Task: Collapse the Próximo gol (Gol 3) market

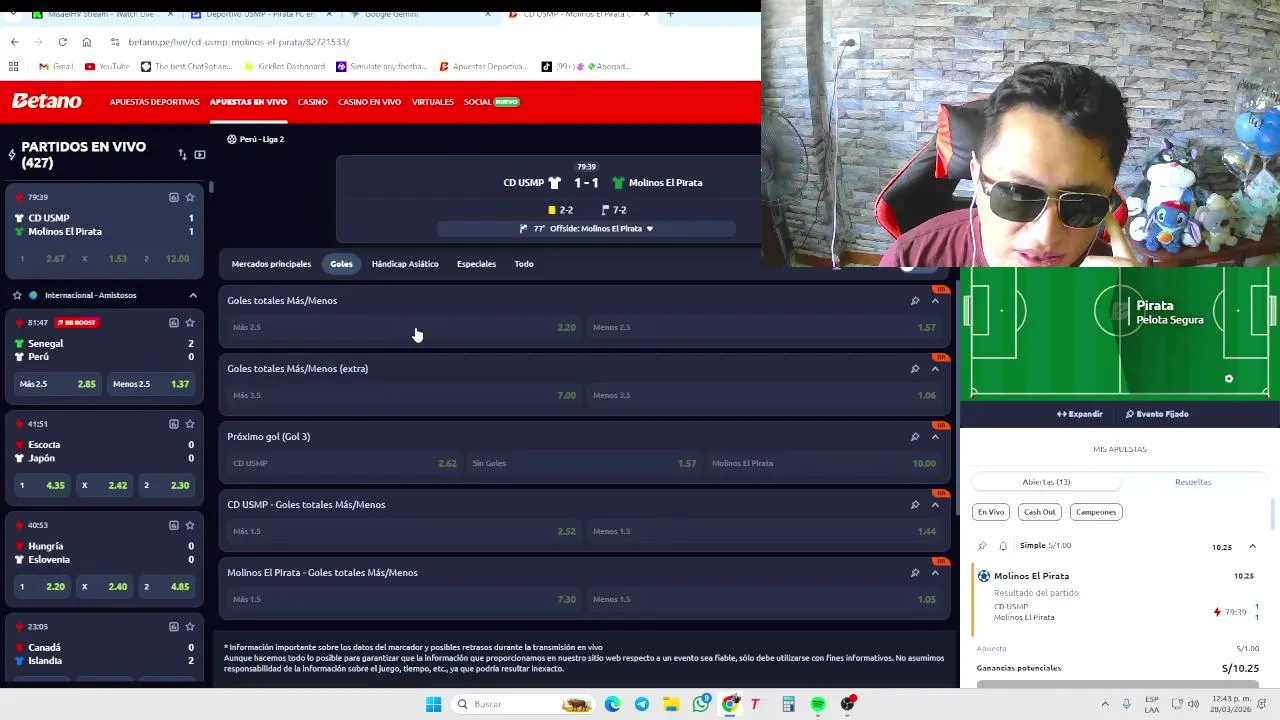Action: [x=935, y=437]
